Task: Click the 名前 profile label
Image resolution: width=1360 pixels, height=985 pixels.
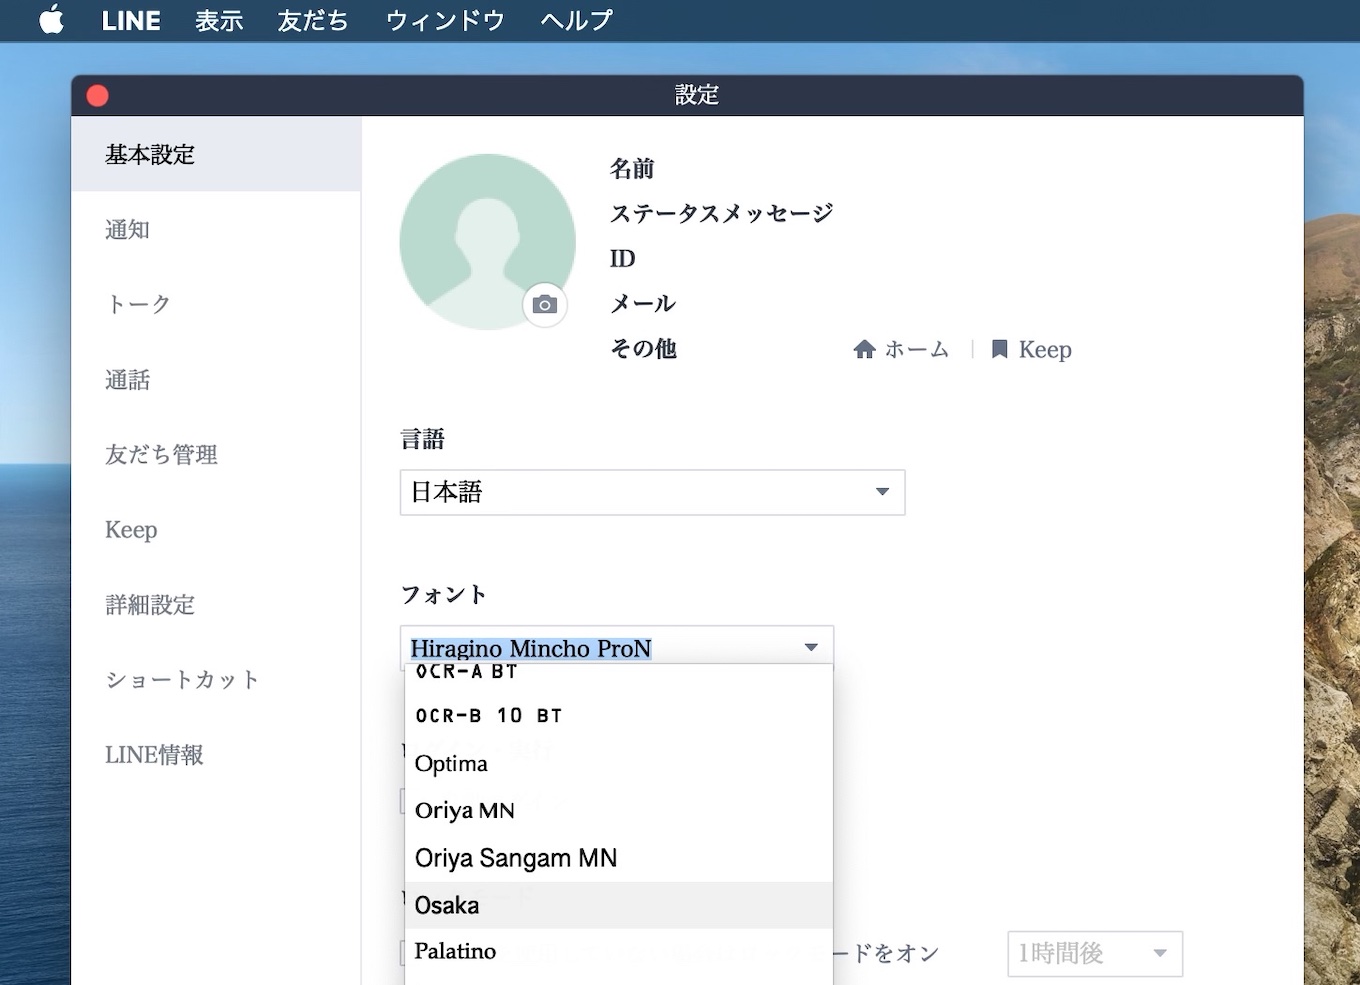Action: coord(632,169)
